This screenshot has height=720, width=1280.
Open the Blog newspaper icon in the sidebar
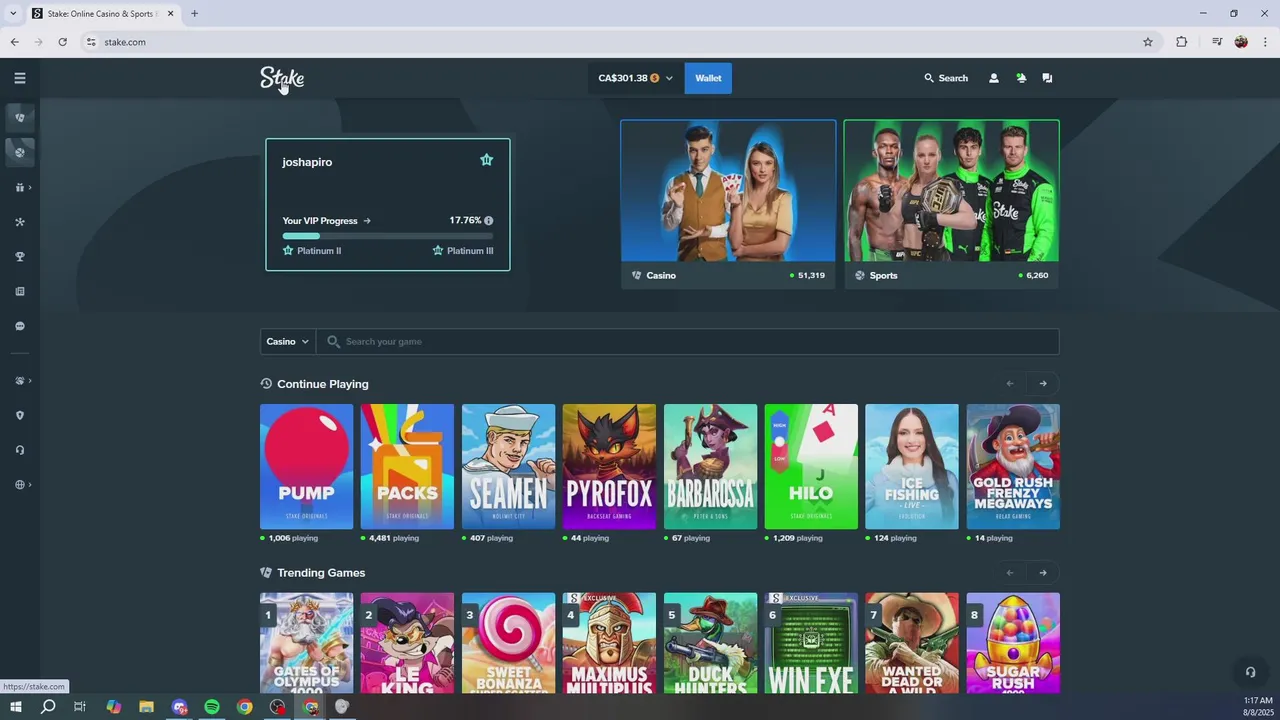[x=19, y=292]
